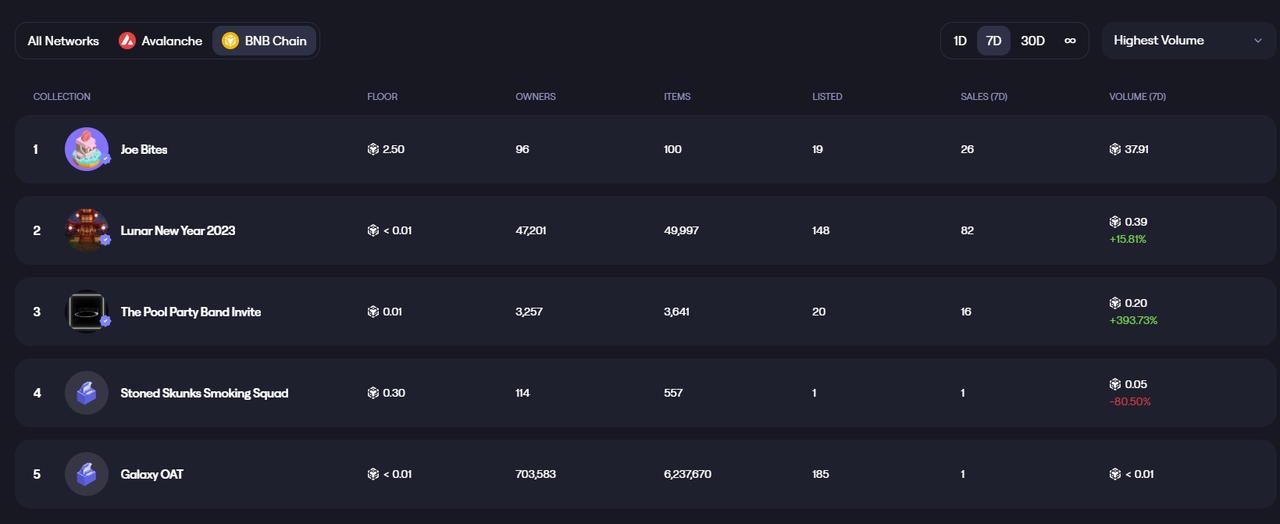Open the Joe Bites collection link
Image resolution: width=1280 pixels, height=524 pixels.
(x=144, y=149)
